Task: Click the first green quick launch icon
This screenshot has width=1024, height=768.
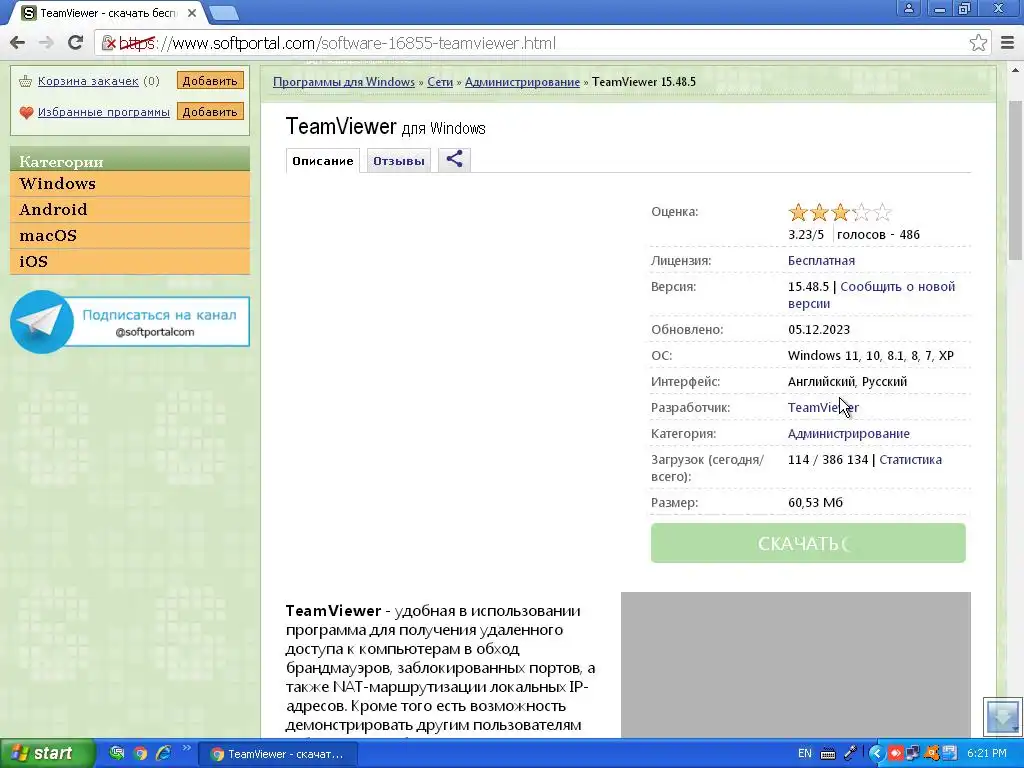Action: click(x=117, y=754)
